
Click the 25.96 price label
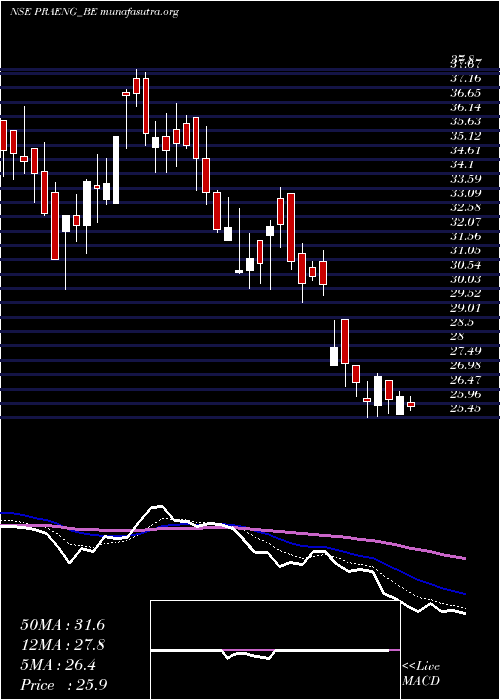click(465, 394)
